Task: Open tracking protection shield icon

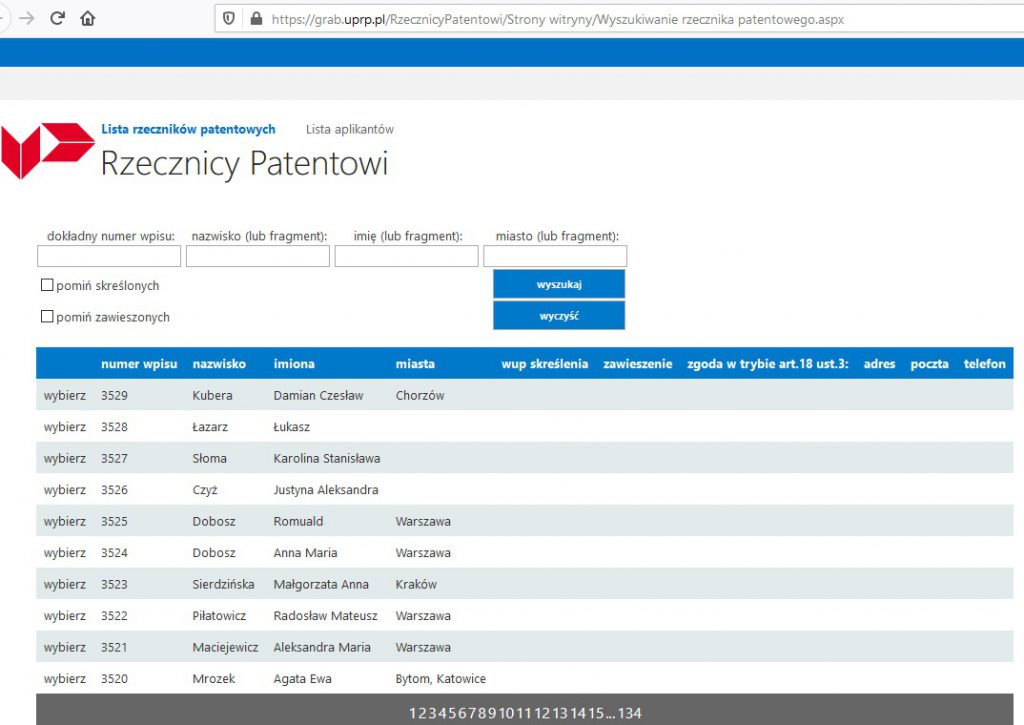Action: (x=229, y=18)
